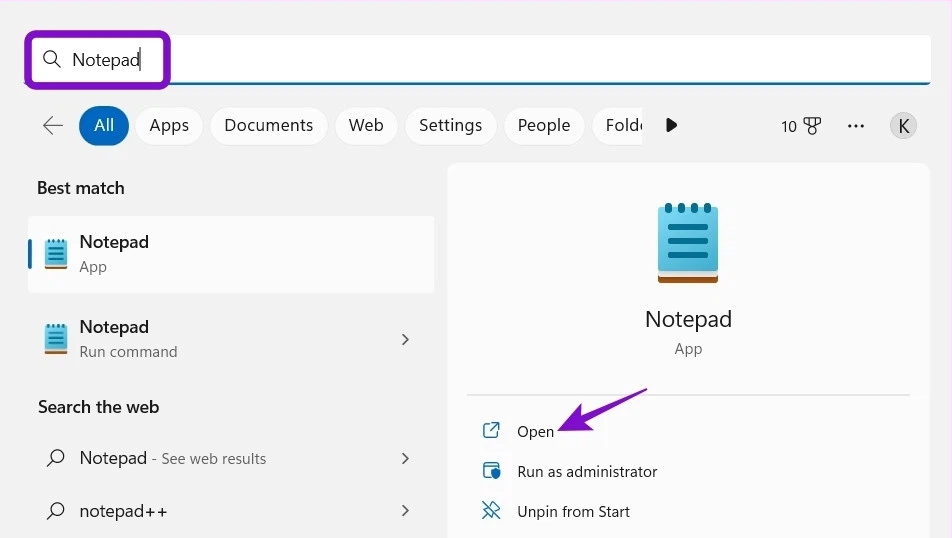Click the Run as administrator shield icon
The height and width of the screenshot is (538, 952).
[x=491, y=471]
